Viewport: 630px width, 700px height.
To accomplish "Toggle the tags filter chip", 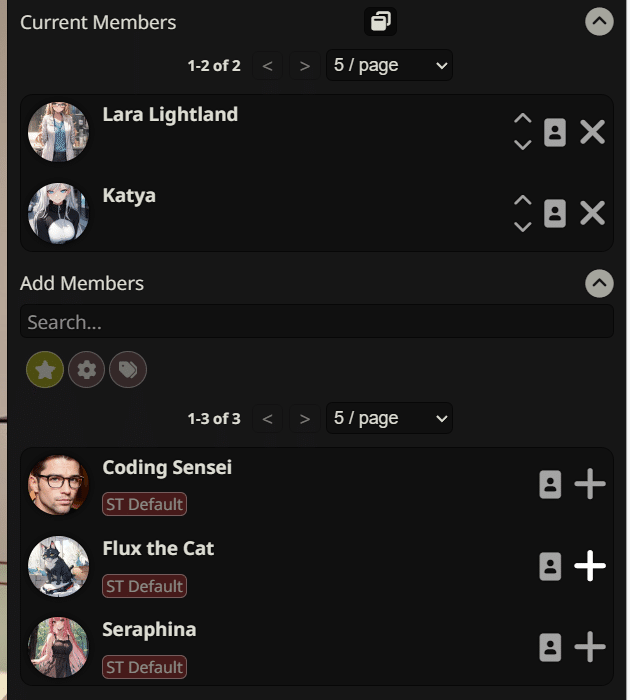I will [128, 370].
